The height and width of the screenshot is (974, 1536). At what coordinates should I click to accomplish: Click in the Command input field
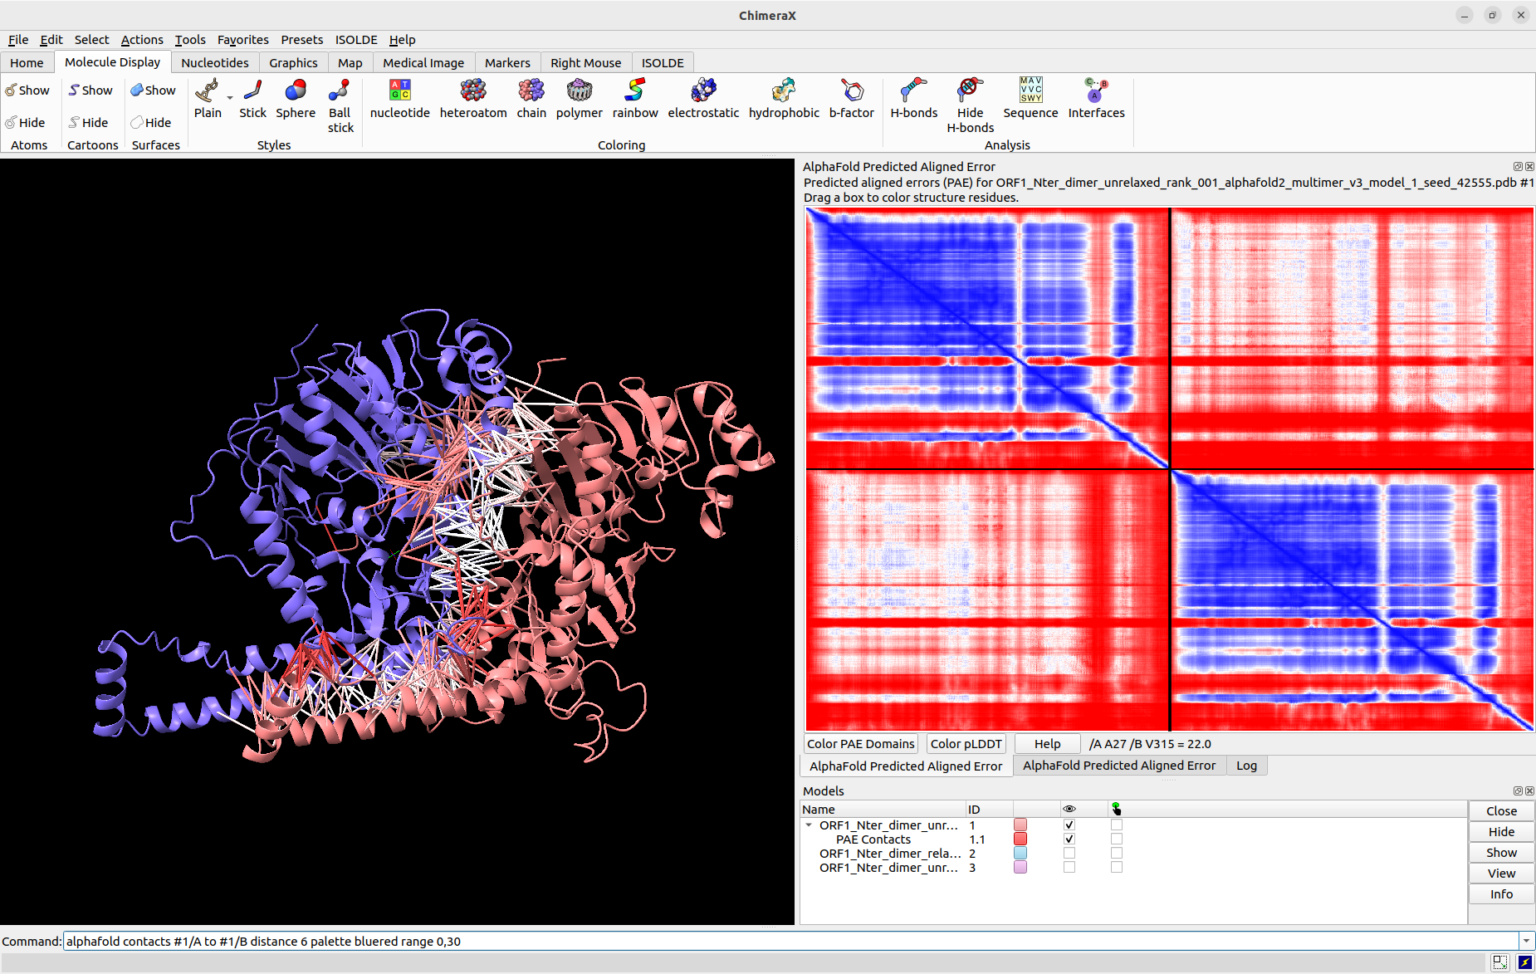[x=790, y=941]
